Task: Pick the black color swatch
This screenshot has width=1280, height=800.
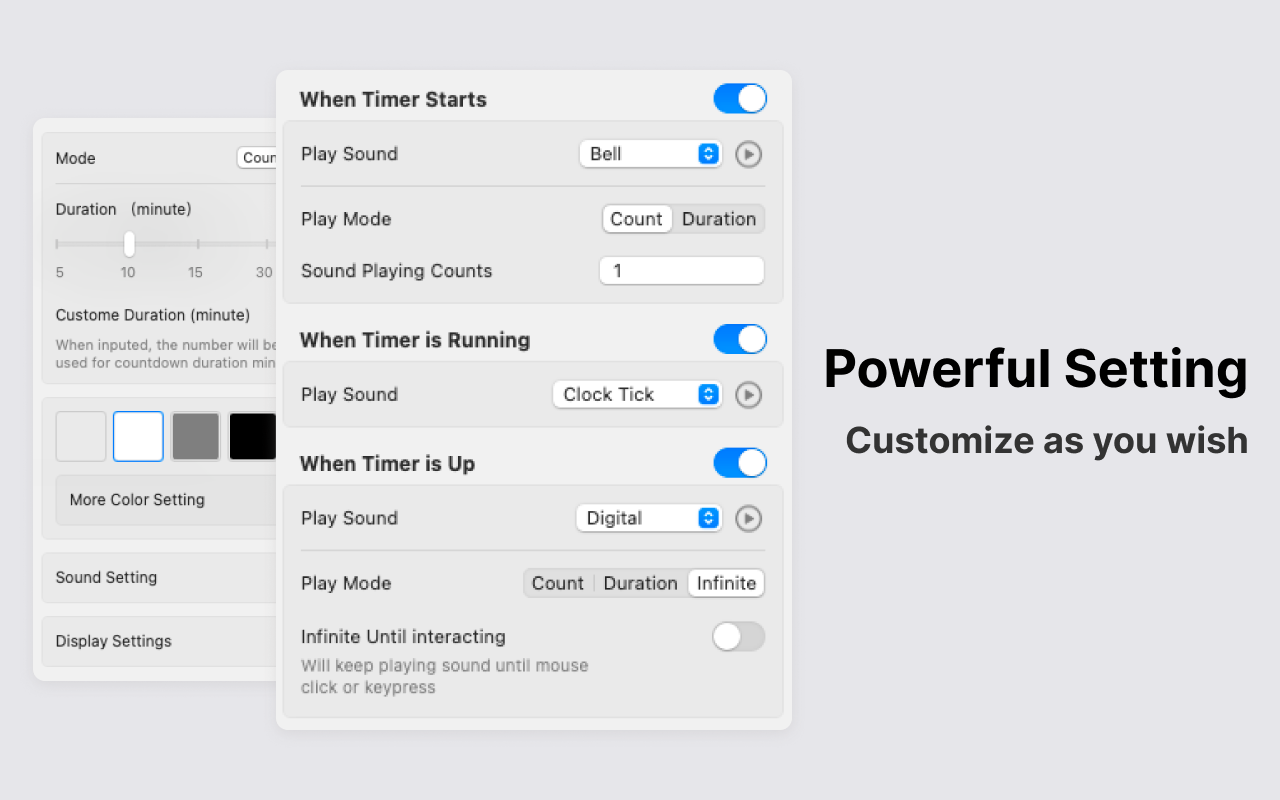Action: point(253,436)
